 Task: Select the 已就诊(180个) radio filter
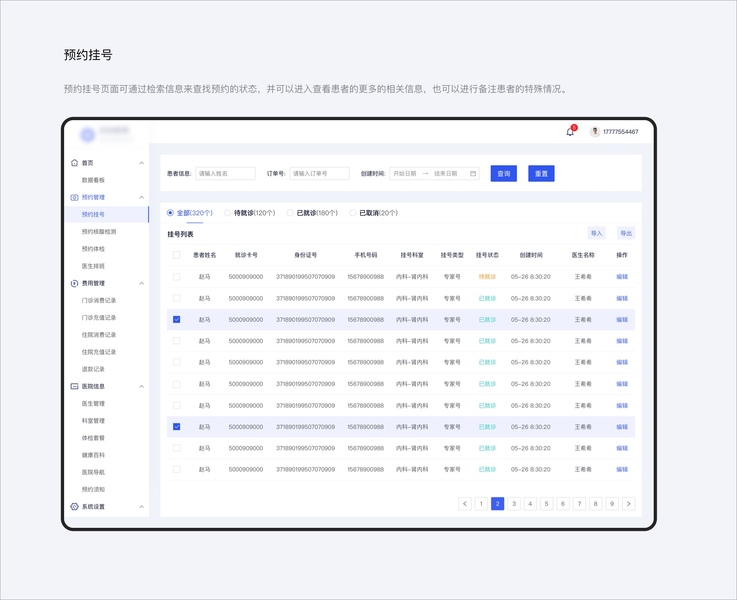pos(290,213)
